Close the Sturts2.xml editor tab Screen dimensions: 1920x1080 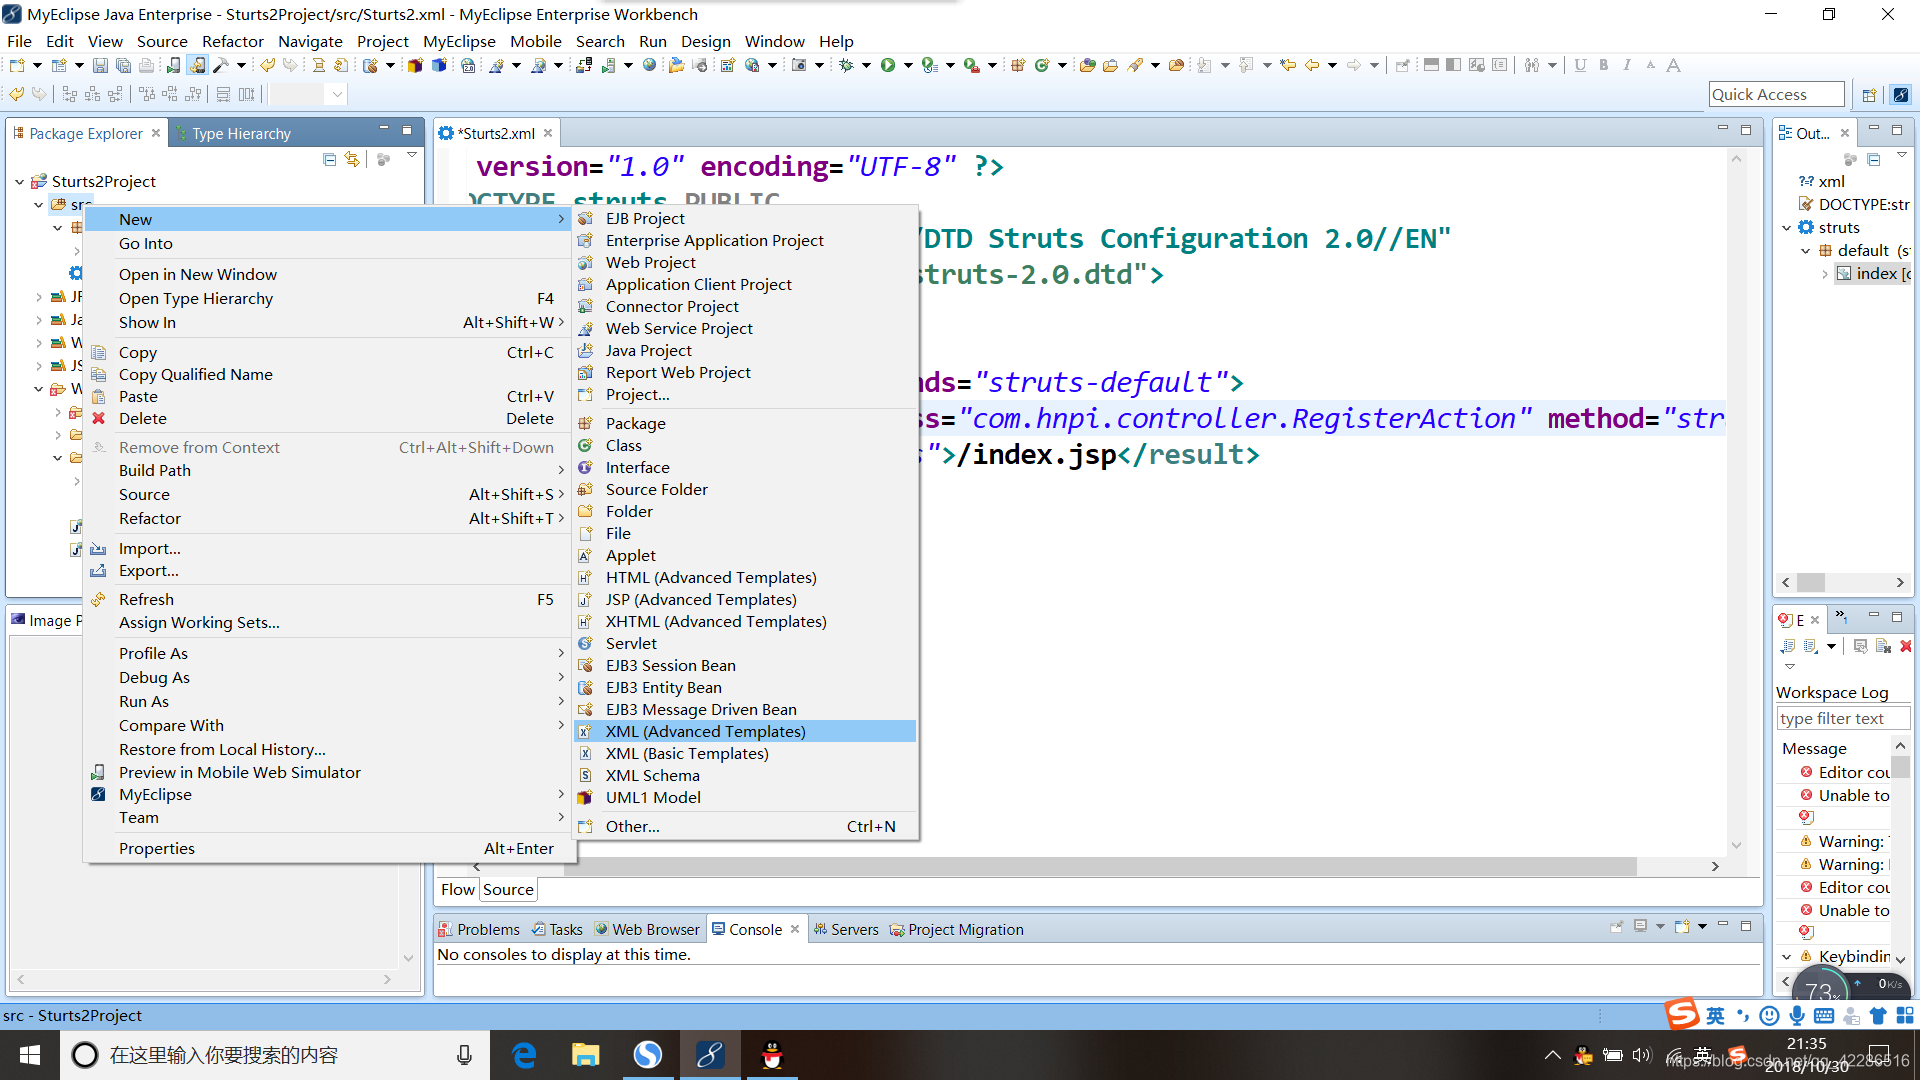[548, 133]
